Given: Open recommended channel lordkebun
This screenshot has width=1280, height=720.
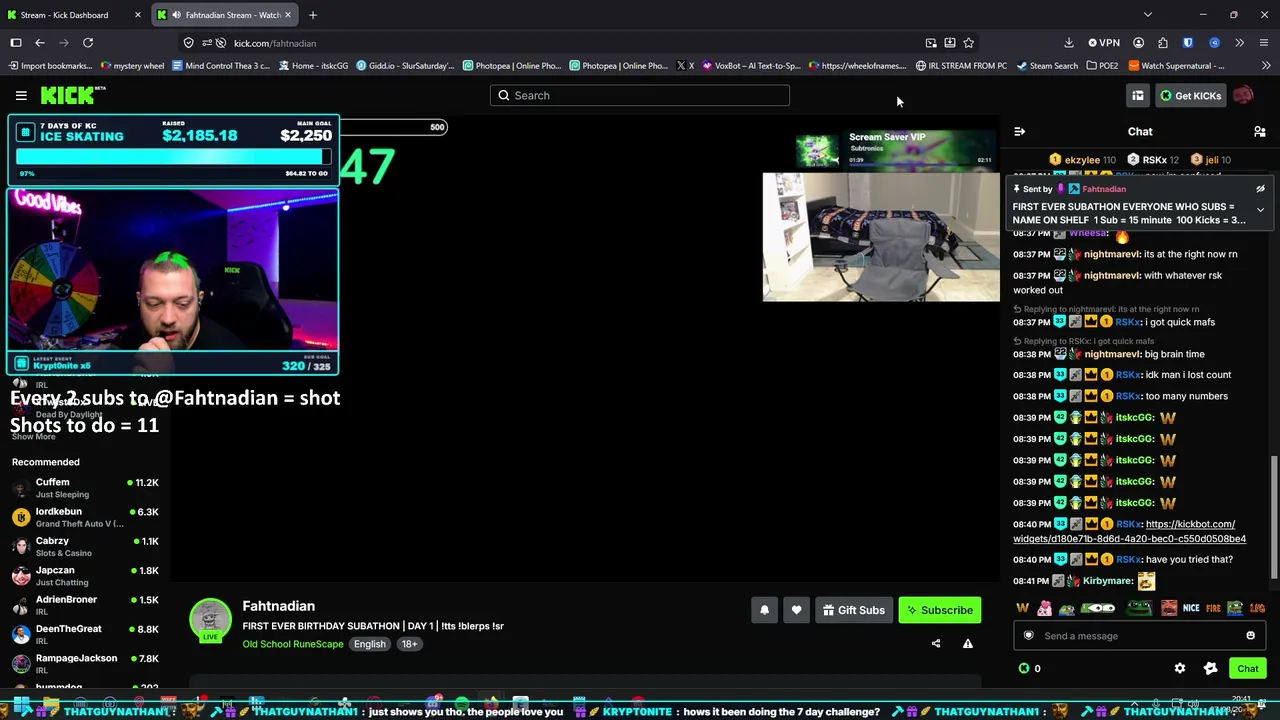Looking at the screenshot, I should (x=85, y=517).
